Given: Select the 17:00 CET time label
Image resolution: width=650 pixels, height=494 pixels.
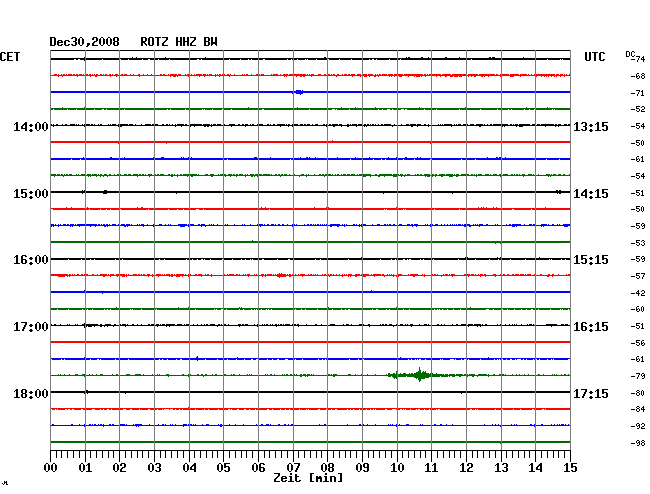Looking at the screenshot, I should (x=31, y=327).
